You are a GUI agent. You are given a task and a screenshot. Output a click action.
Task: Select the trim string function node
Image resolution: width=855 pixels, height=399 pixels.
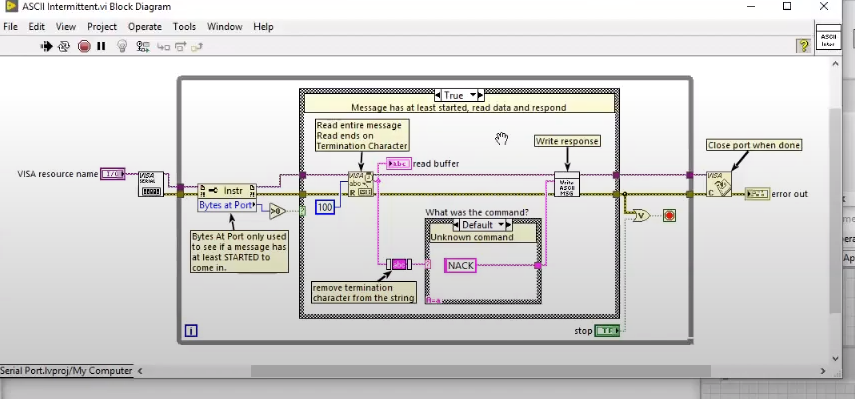(x=399, y=264)
